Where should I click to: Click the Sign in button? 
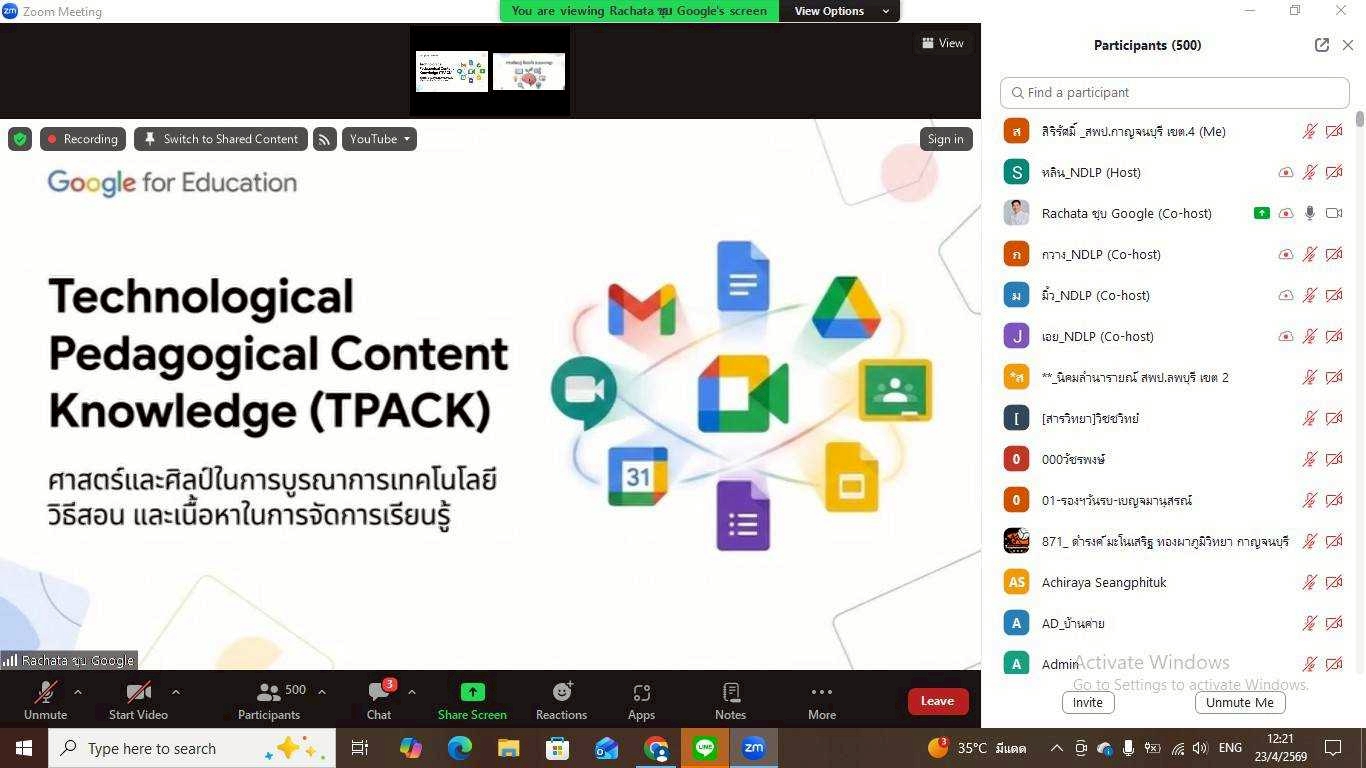pyautogui.click(x=945, y=139)
